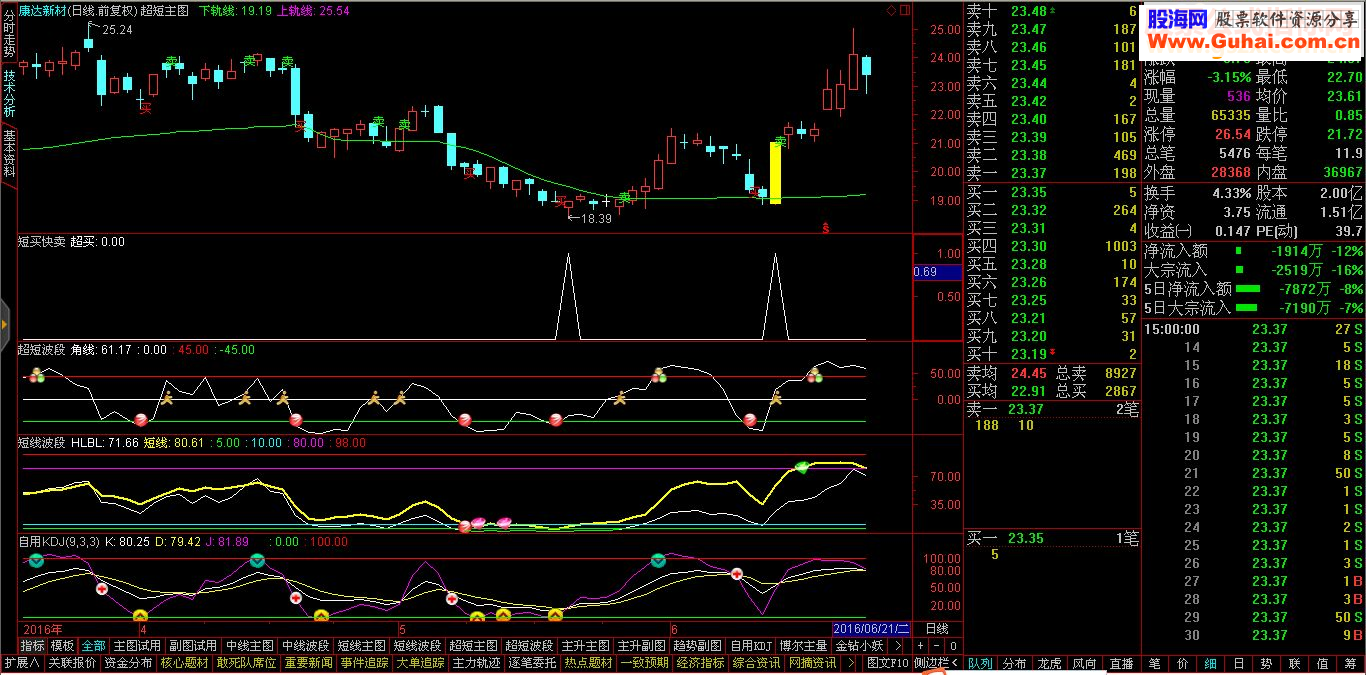Apply the 自用KDJ template
The image size is (1366, 675).
pyautogui.click(x=751, y=645)
